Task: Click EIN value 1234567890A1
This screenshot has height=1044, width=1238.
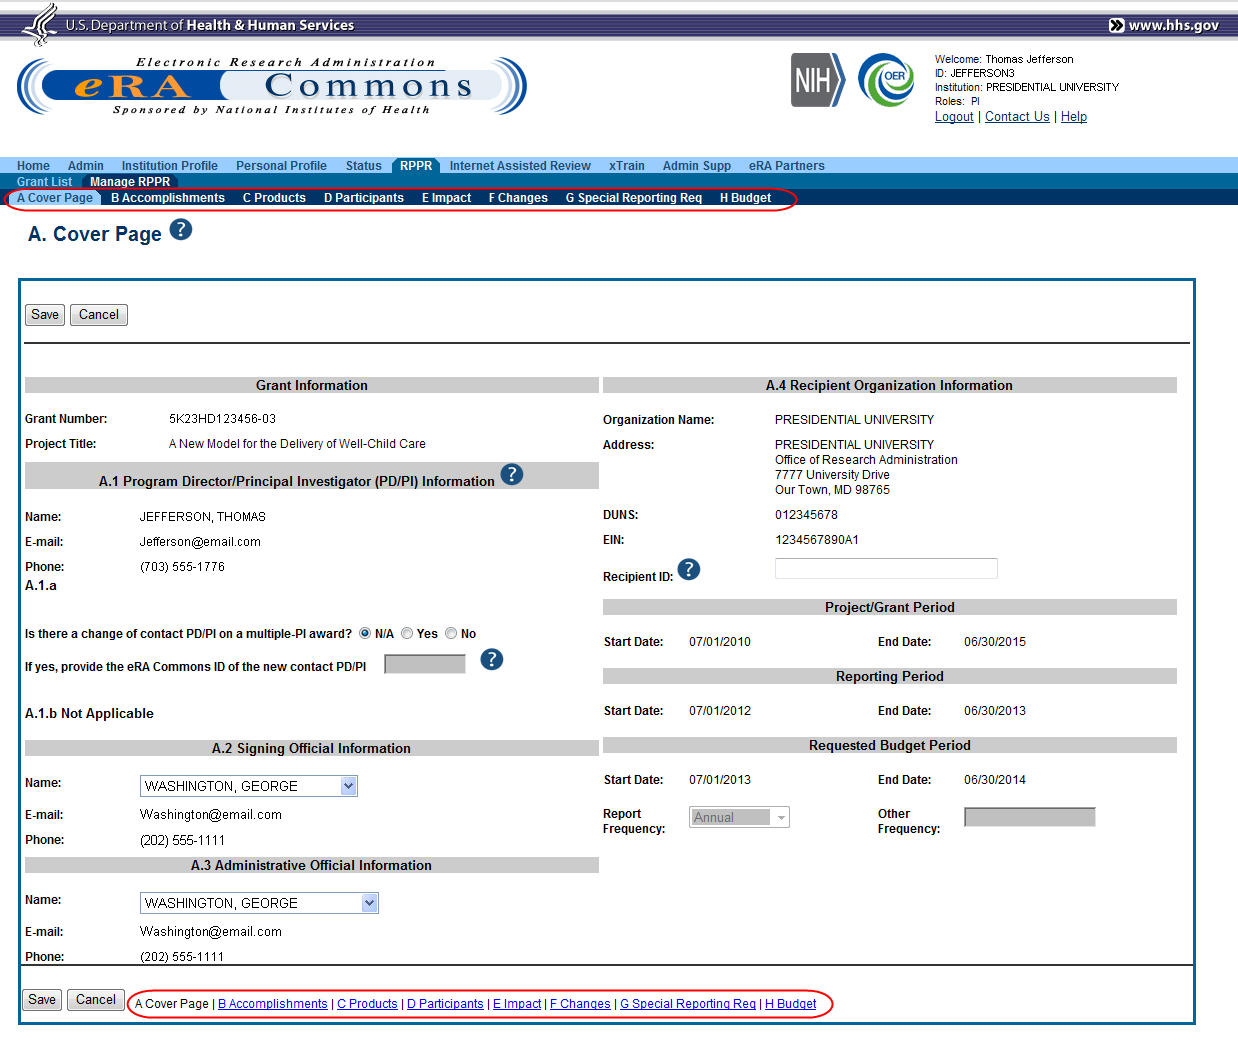Action: click(817, 540)
